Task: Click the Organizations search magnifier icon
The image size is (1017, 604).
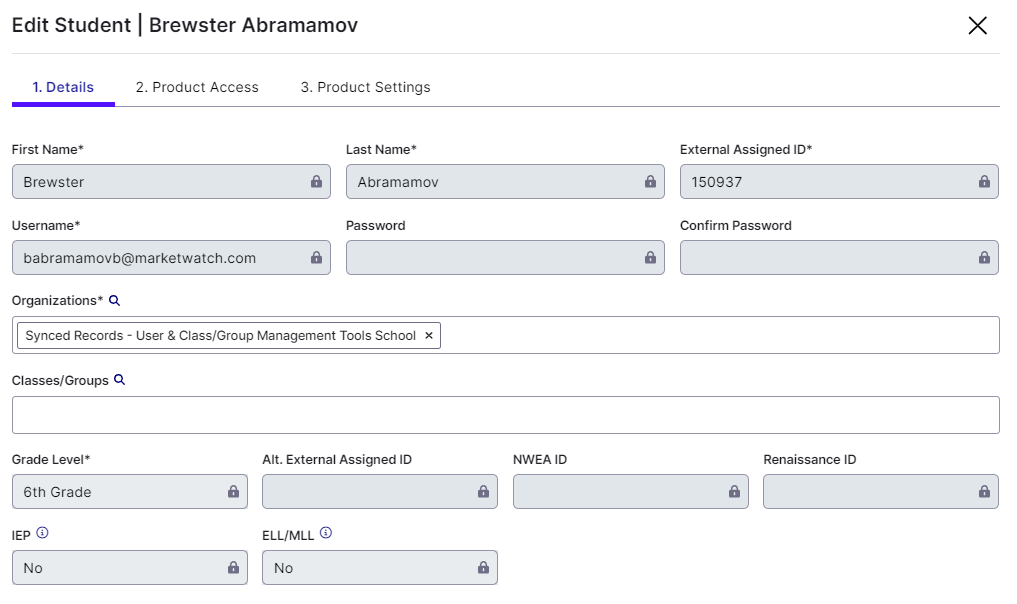Action: tap(114, 300)
